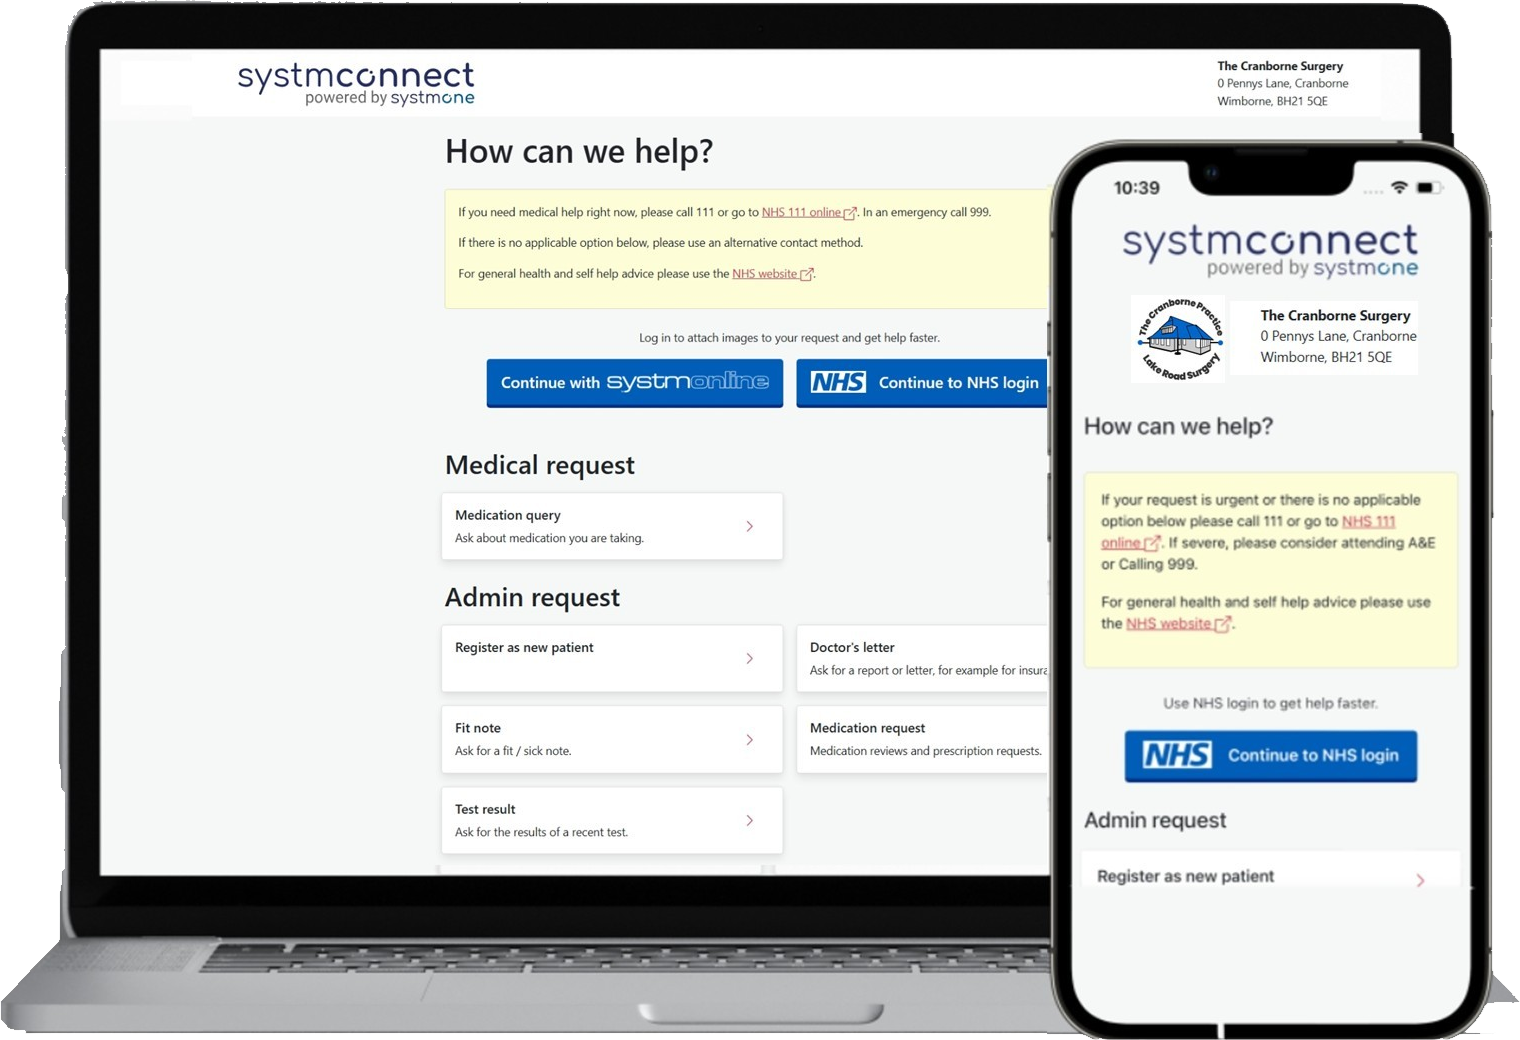Tap Register as new patient on phone
Screen dimensions: 1520x1040
[x=1270, y=870]
